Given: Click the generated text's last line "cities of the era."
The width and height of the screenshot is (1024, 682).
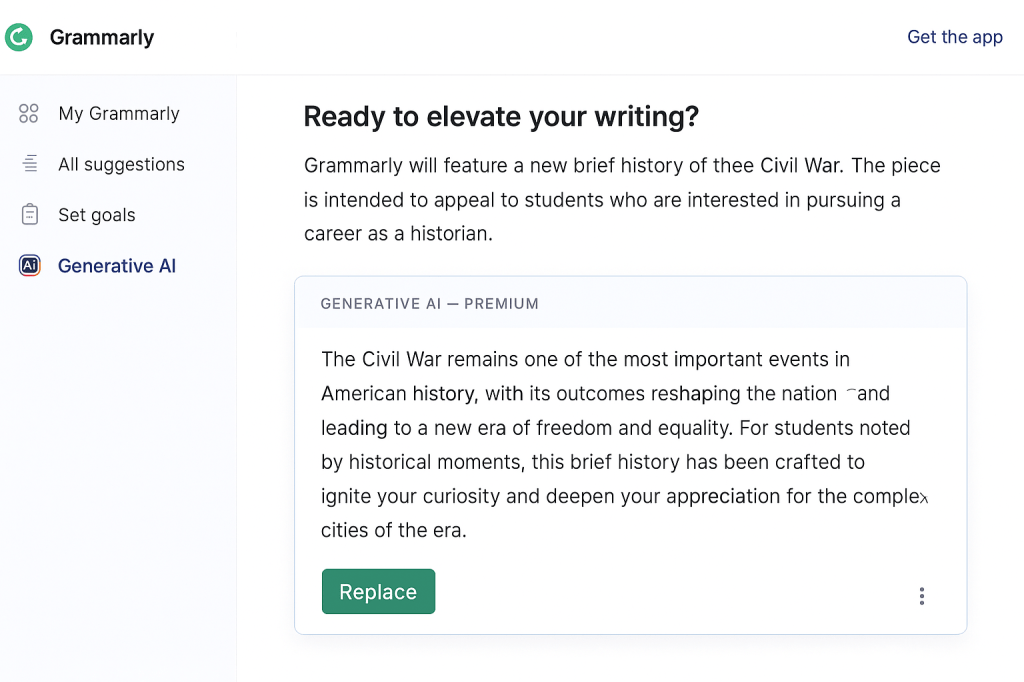Looking at the screenshot, I should point(394,530).
